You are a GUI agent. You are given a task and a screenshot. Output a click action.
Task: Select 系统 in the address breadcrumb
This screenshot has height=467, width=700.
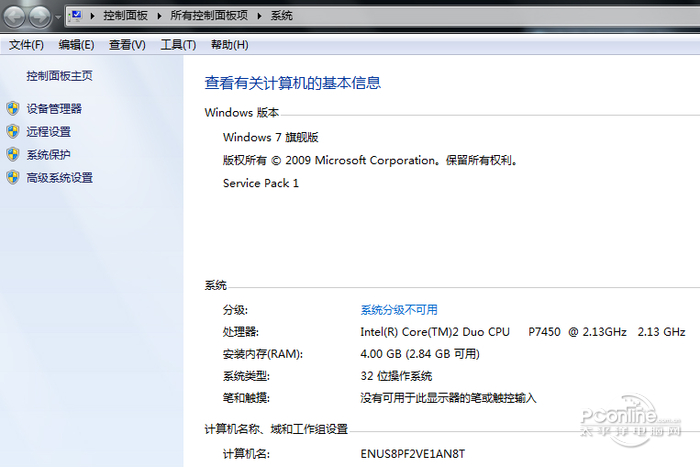(282, 16)
